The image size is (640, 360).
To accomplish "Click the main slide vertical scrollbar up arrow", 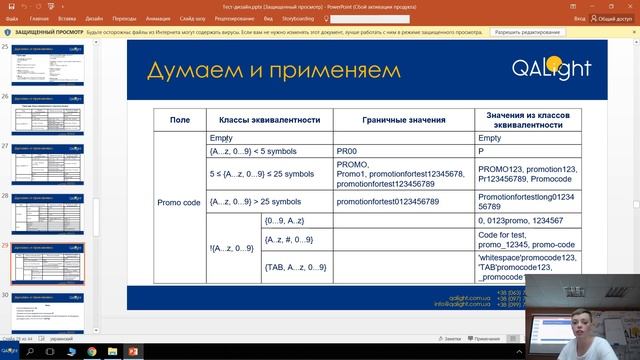I will [x=636, y=42].
